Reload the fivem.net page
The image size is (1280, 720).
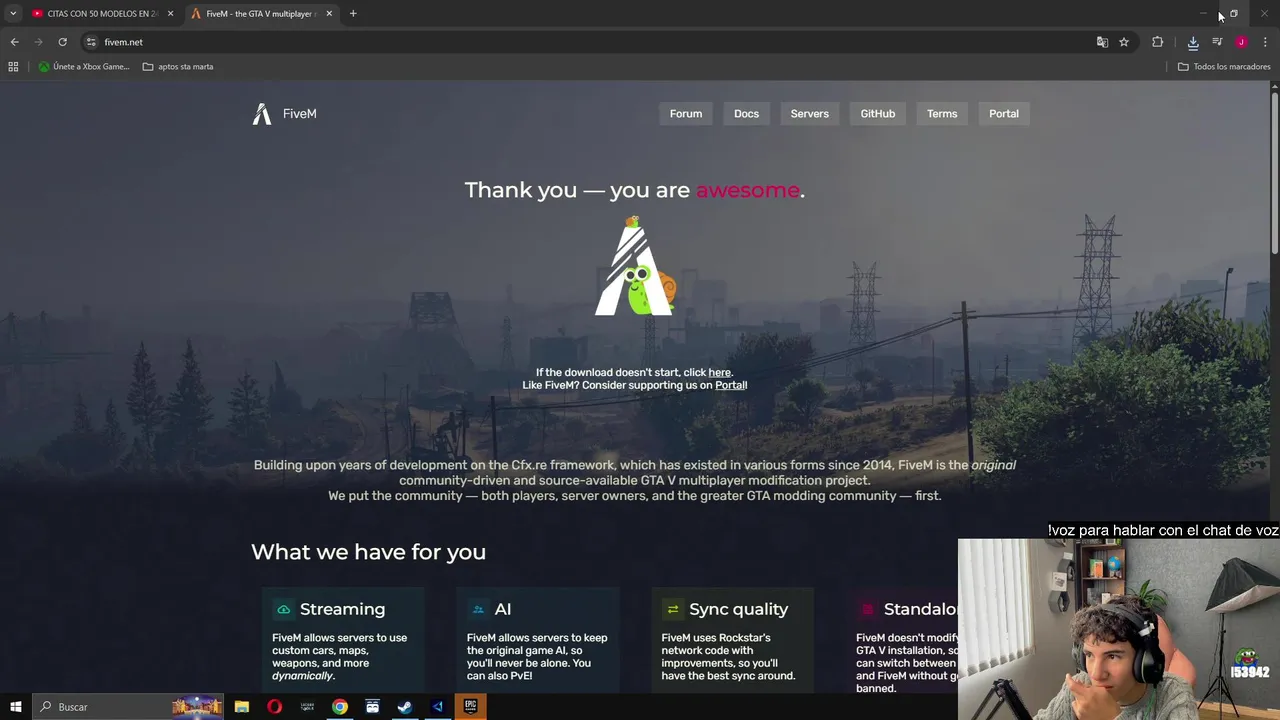click(x=62, y=42)
